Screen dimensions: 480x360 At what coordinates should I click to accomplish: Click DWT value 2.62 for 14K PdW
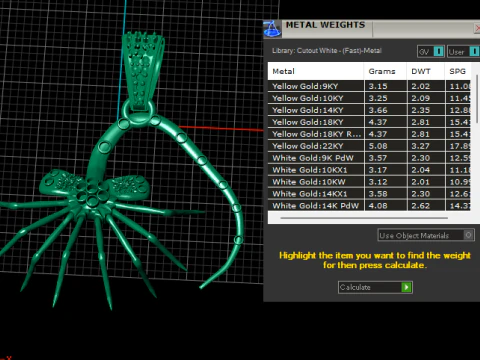421,206
